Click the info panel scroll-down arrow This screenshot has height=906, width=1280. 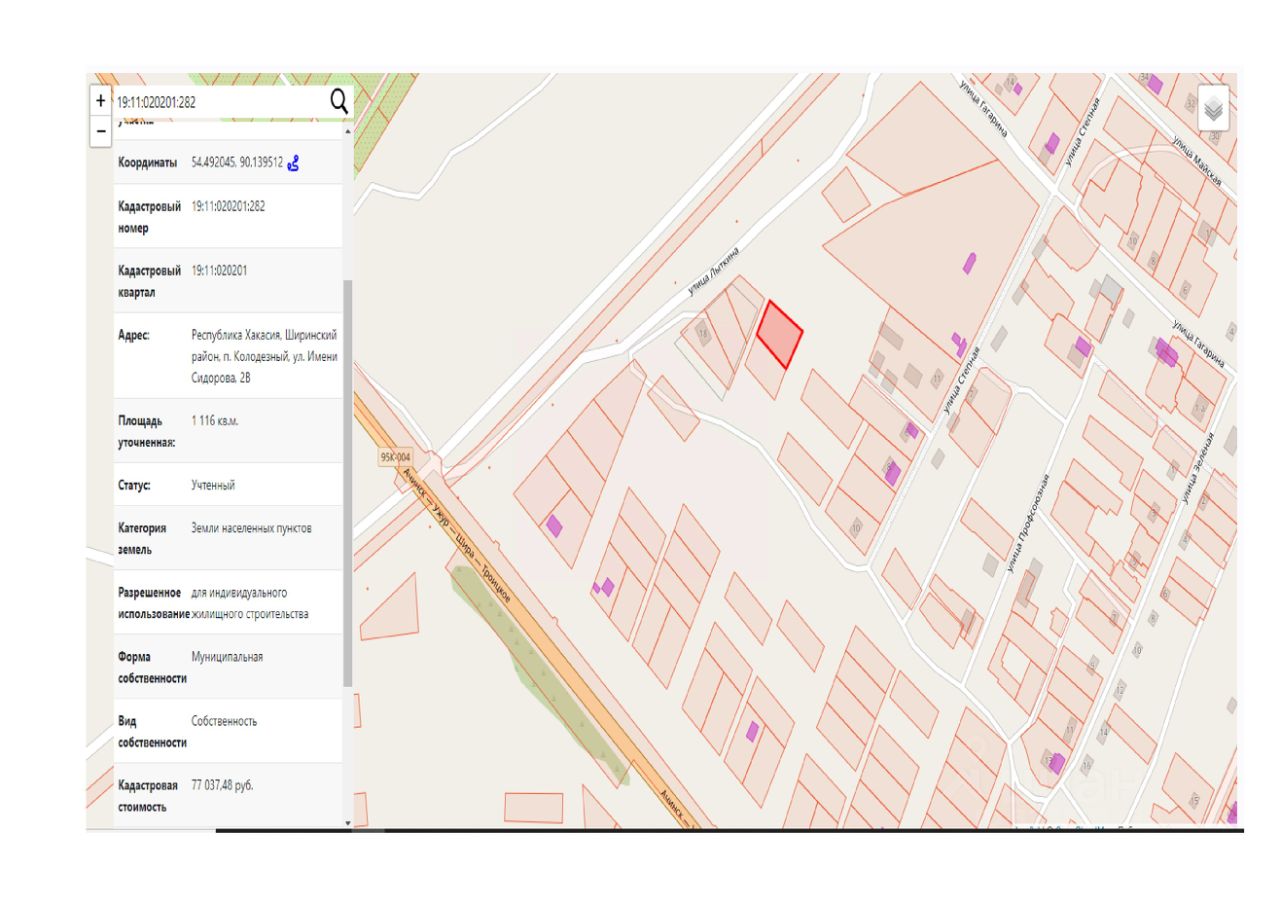tap(348, 822)
